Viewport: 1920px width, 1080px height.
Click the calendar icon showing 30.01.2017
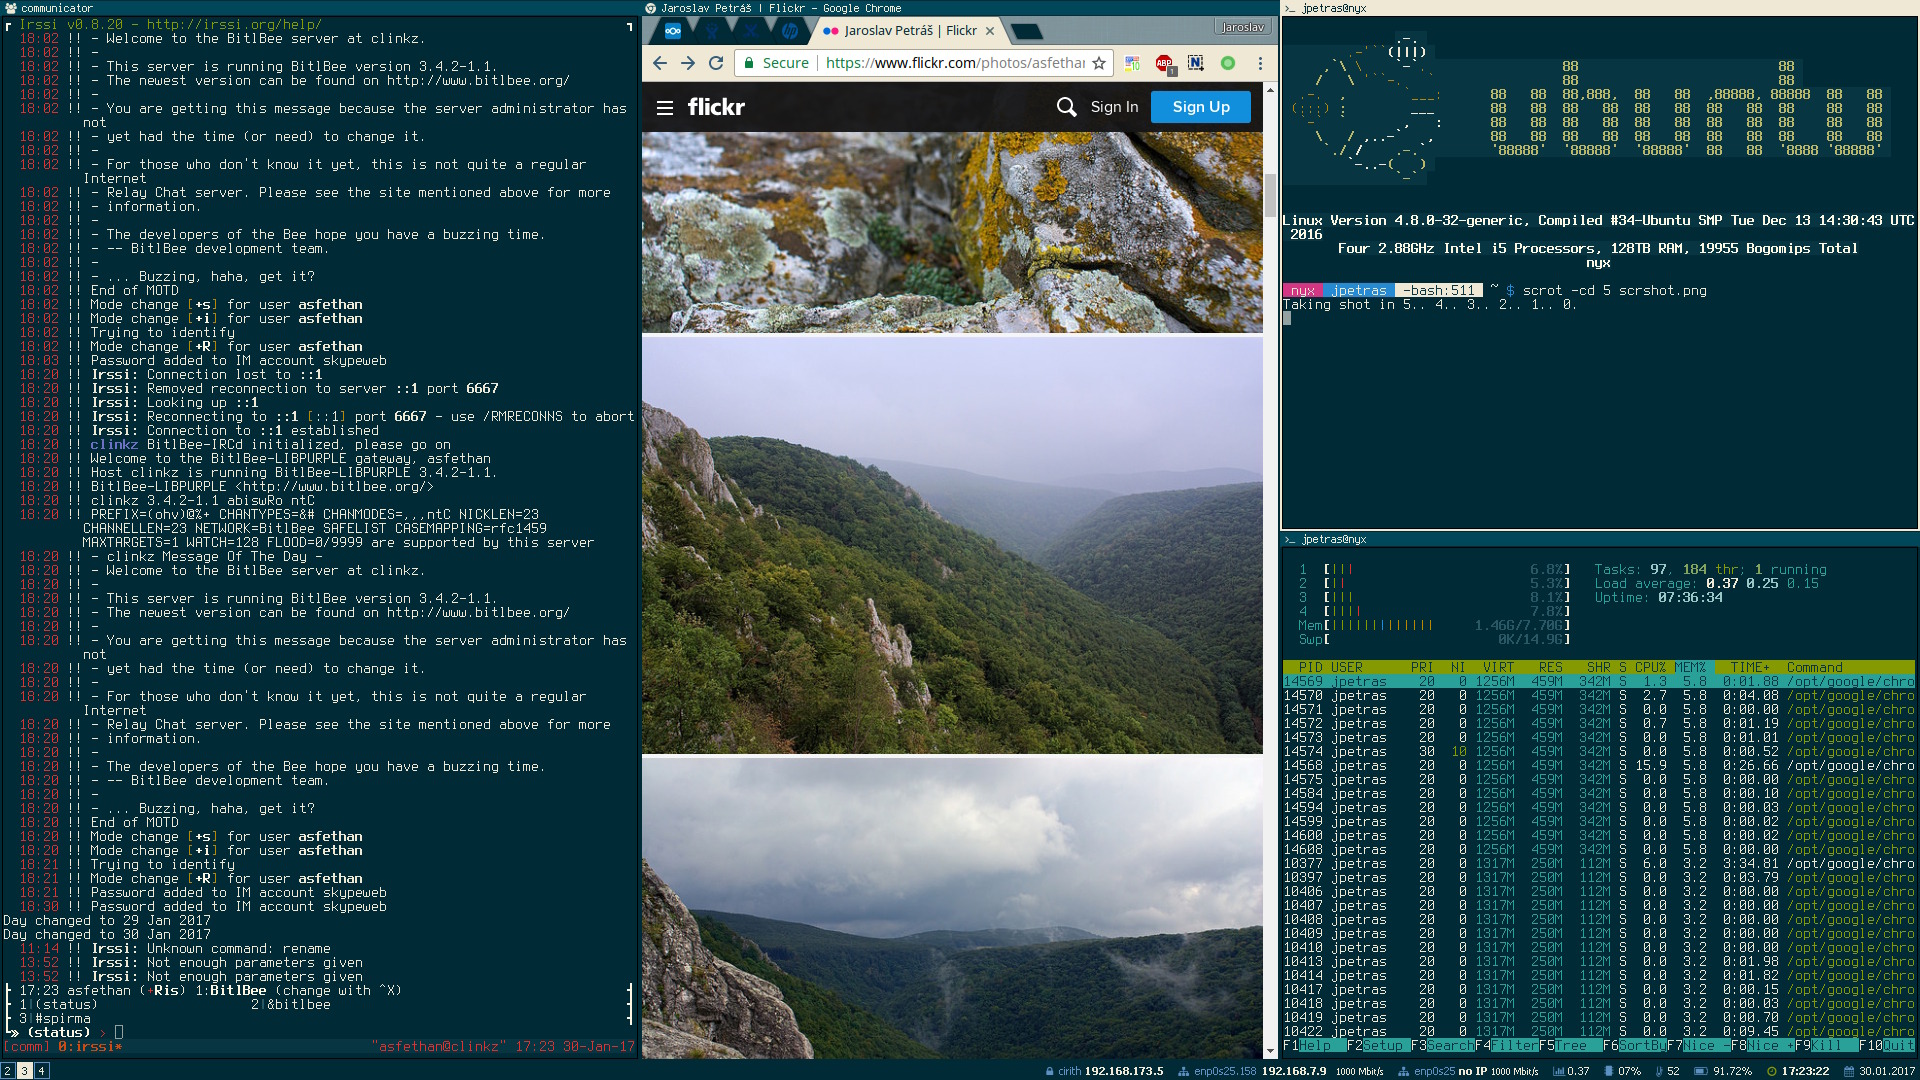1850,1071
